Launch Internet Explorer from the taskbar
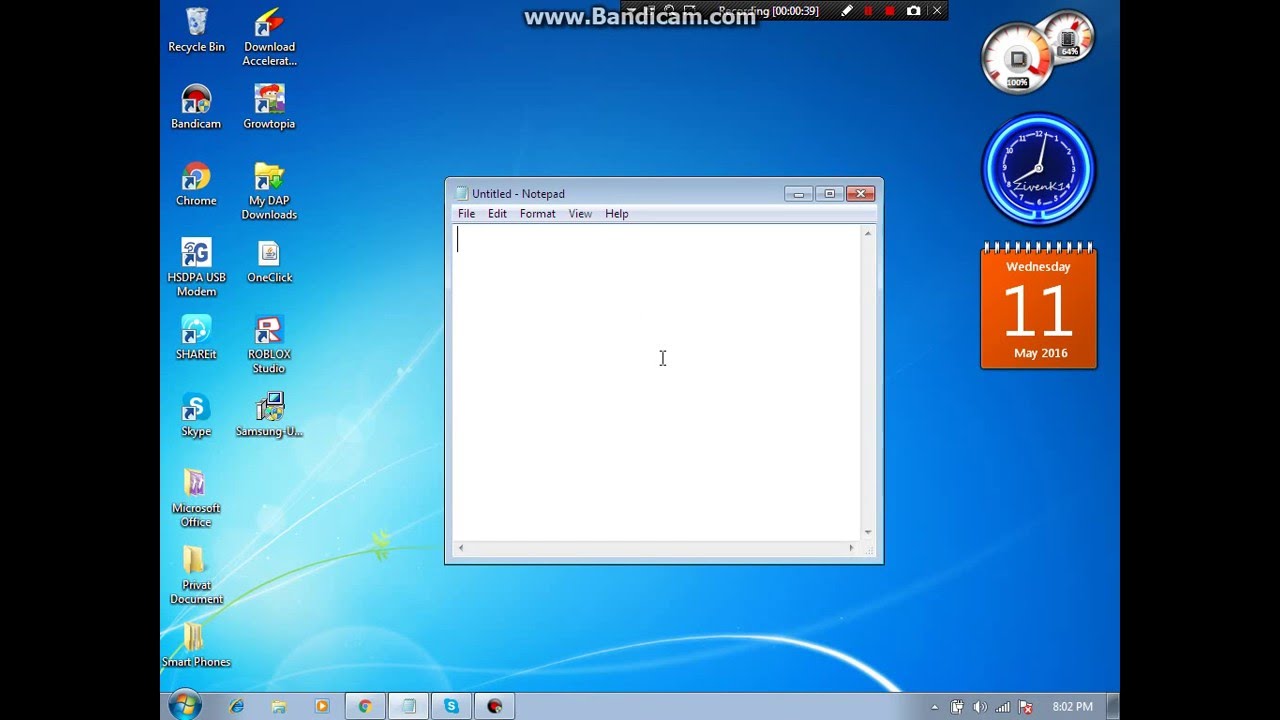The width and height of the screenshot is (1280, 720). pos(237,706)
